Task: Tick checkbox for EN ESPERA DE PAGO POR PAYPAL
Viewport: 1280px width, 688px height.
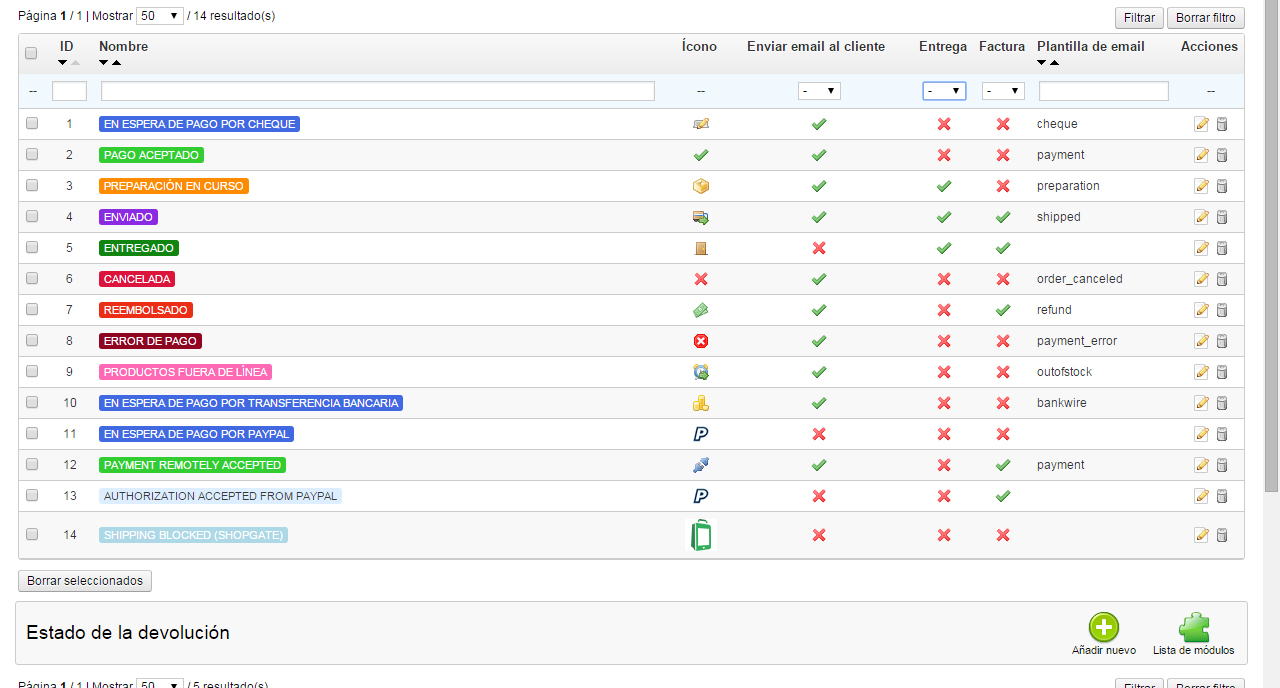Action: click(32, 434)
